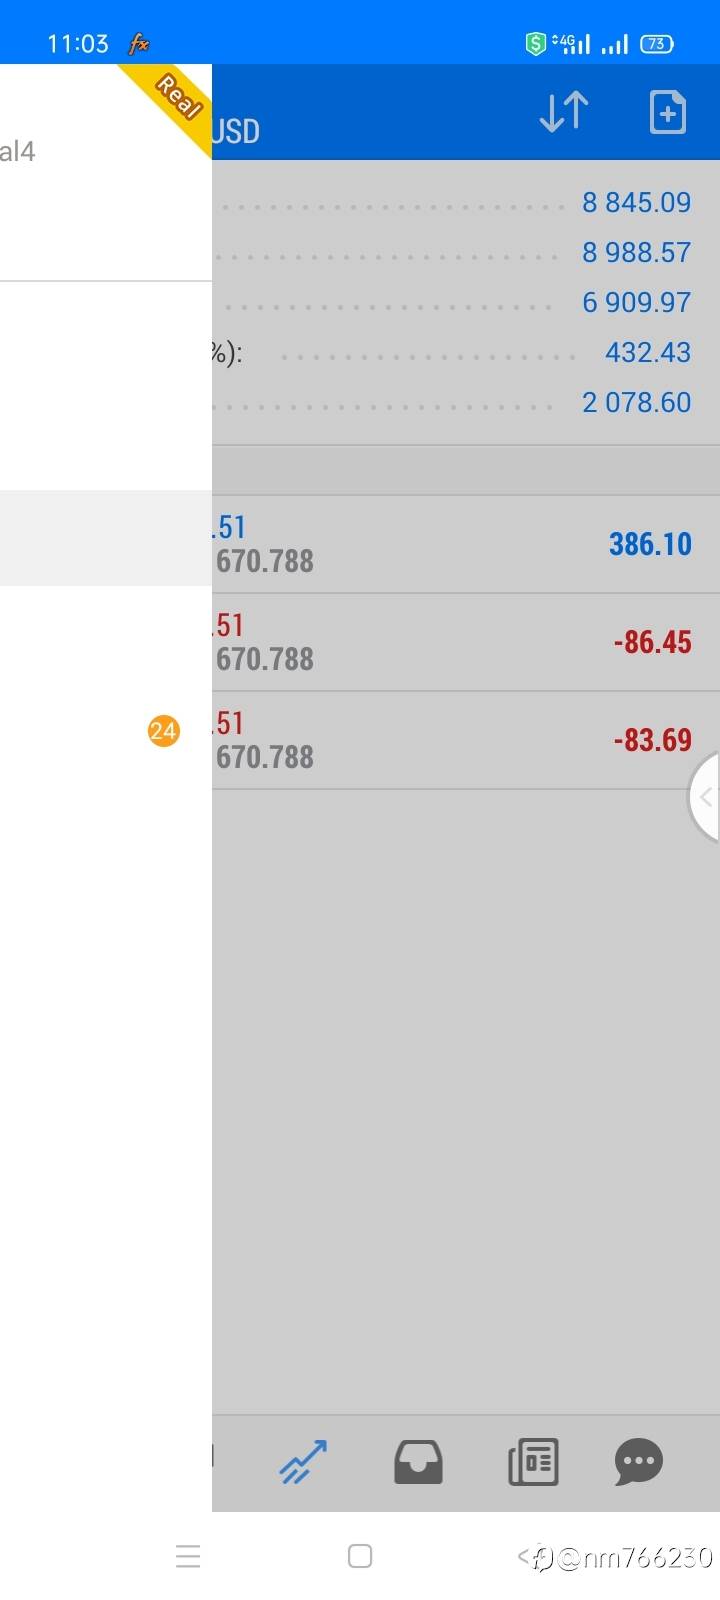Tap the green shield dollar status icon

click(536, 44)
